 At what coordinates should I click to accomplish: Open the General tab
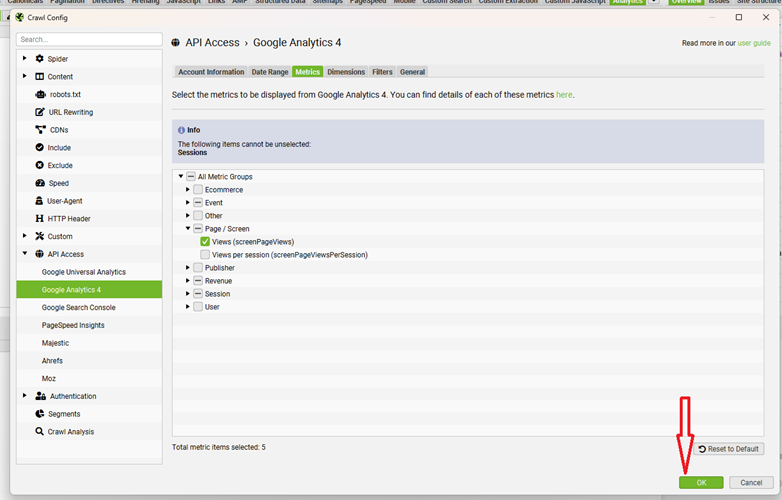[412, 72]
